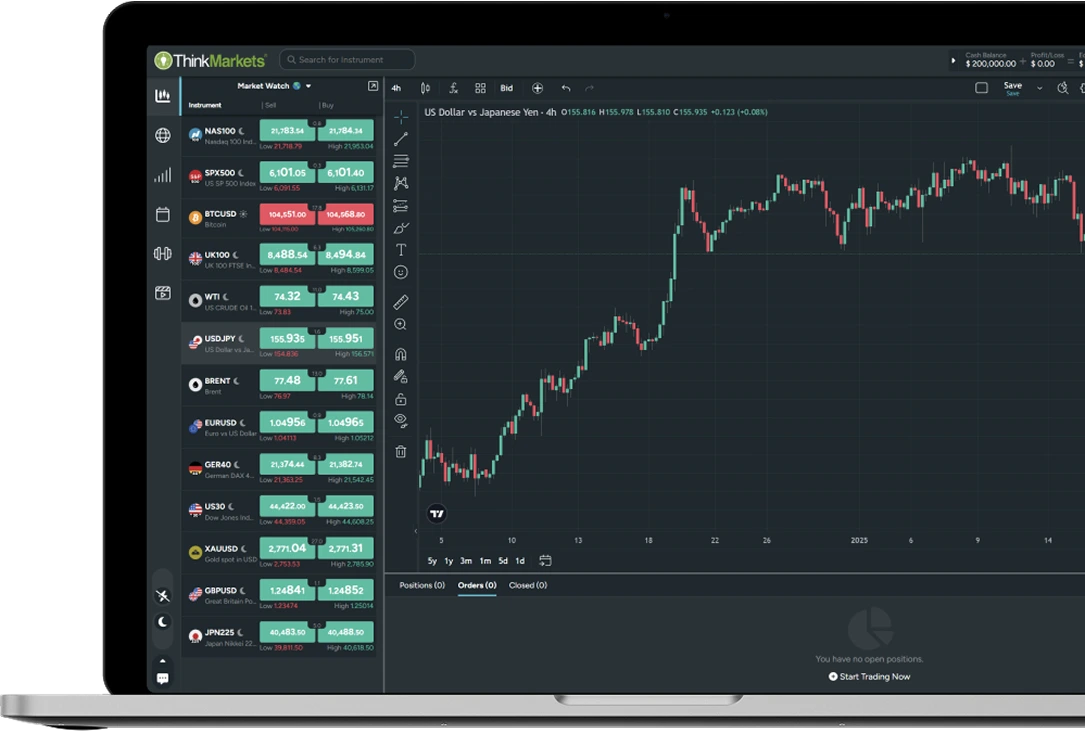
Task: Click the add compare plus icon
Action: [x=537, y=88]
